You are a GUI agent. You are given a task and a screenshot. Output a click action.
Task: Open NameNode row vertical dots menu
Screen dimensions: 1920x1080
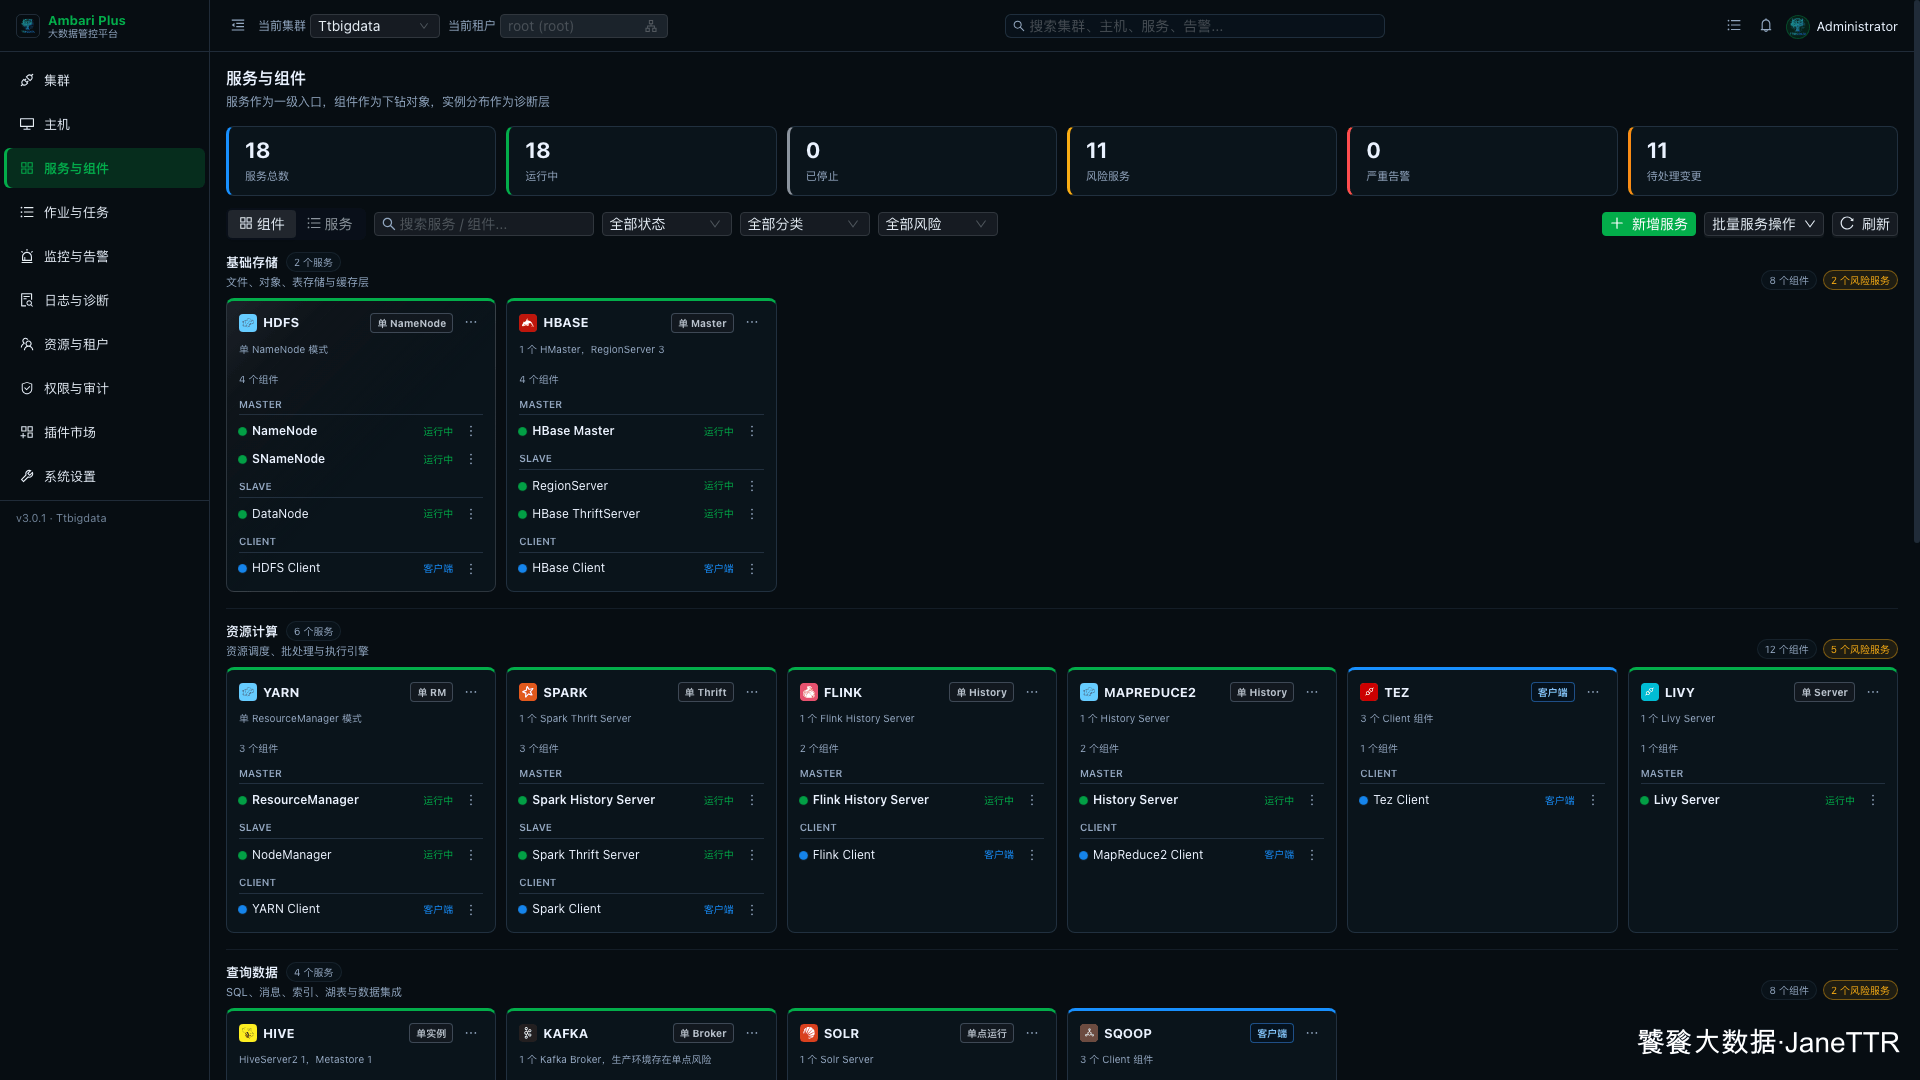coord(471,431)
